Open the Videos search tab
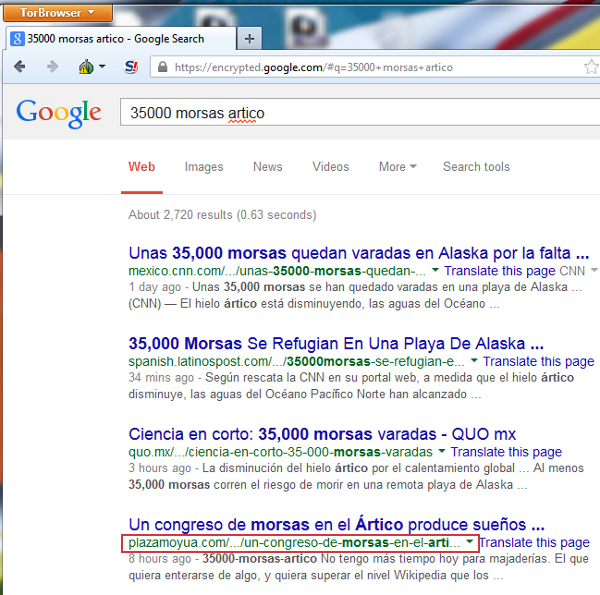The width and height of the screenshot is (600, 595). point(330,167)
